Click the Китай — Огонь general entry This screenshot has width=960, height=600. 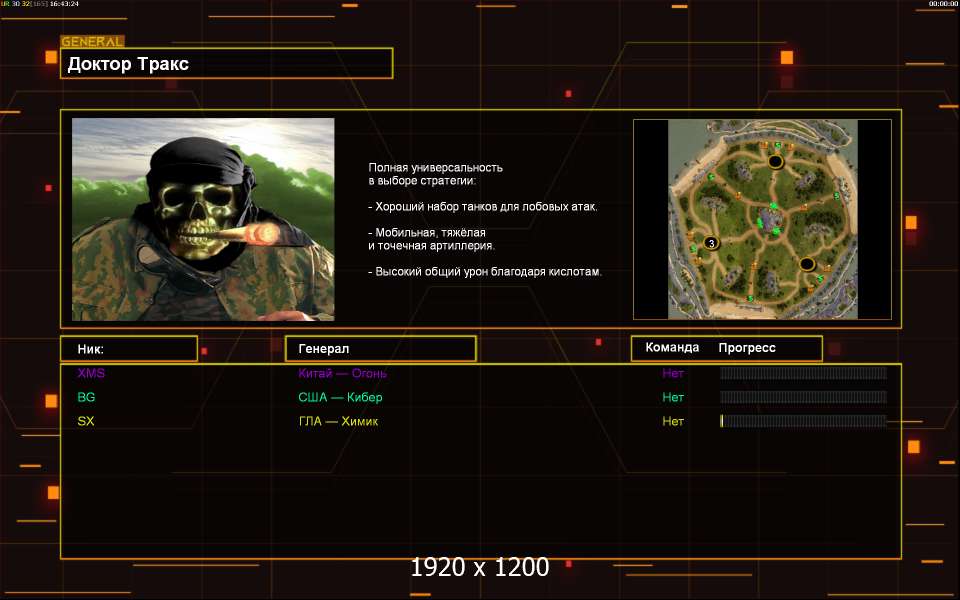342,373
